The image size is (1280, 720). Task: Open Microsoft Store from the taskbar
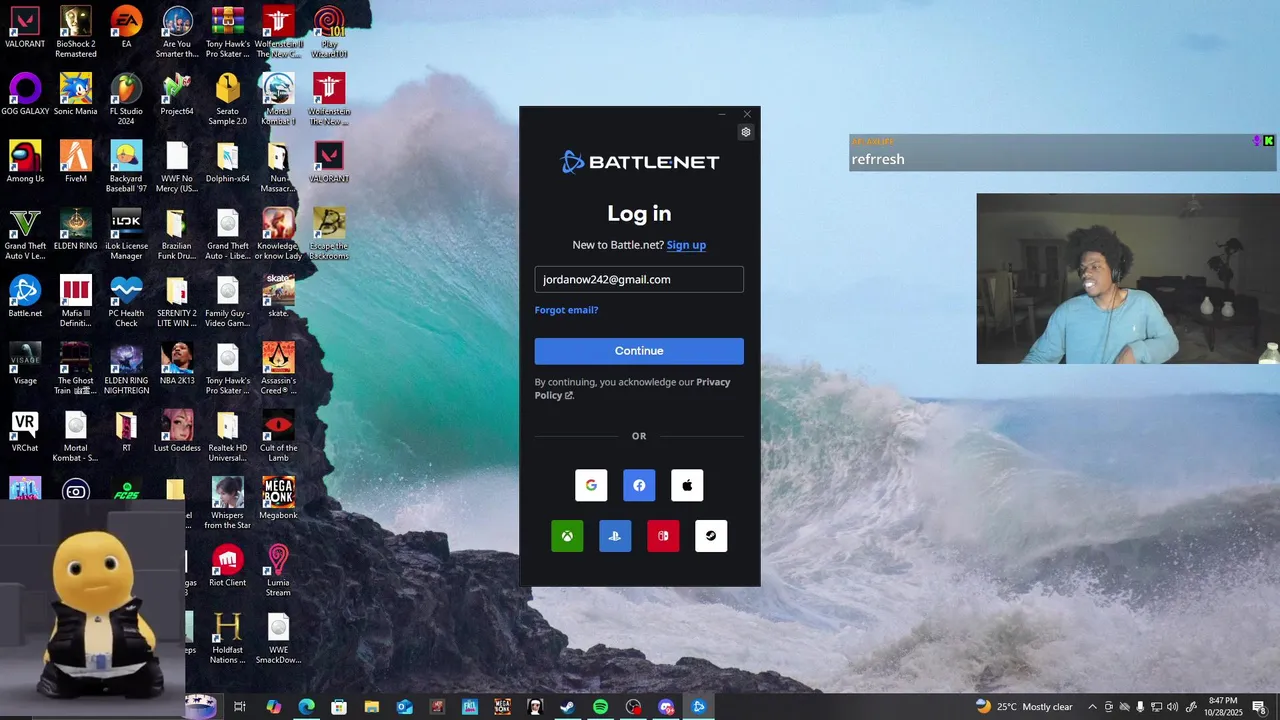(339, 707)
